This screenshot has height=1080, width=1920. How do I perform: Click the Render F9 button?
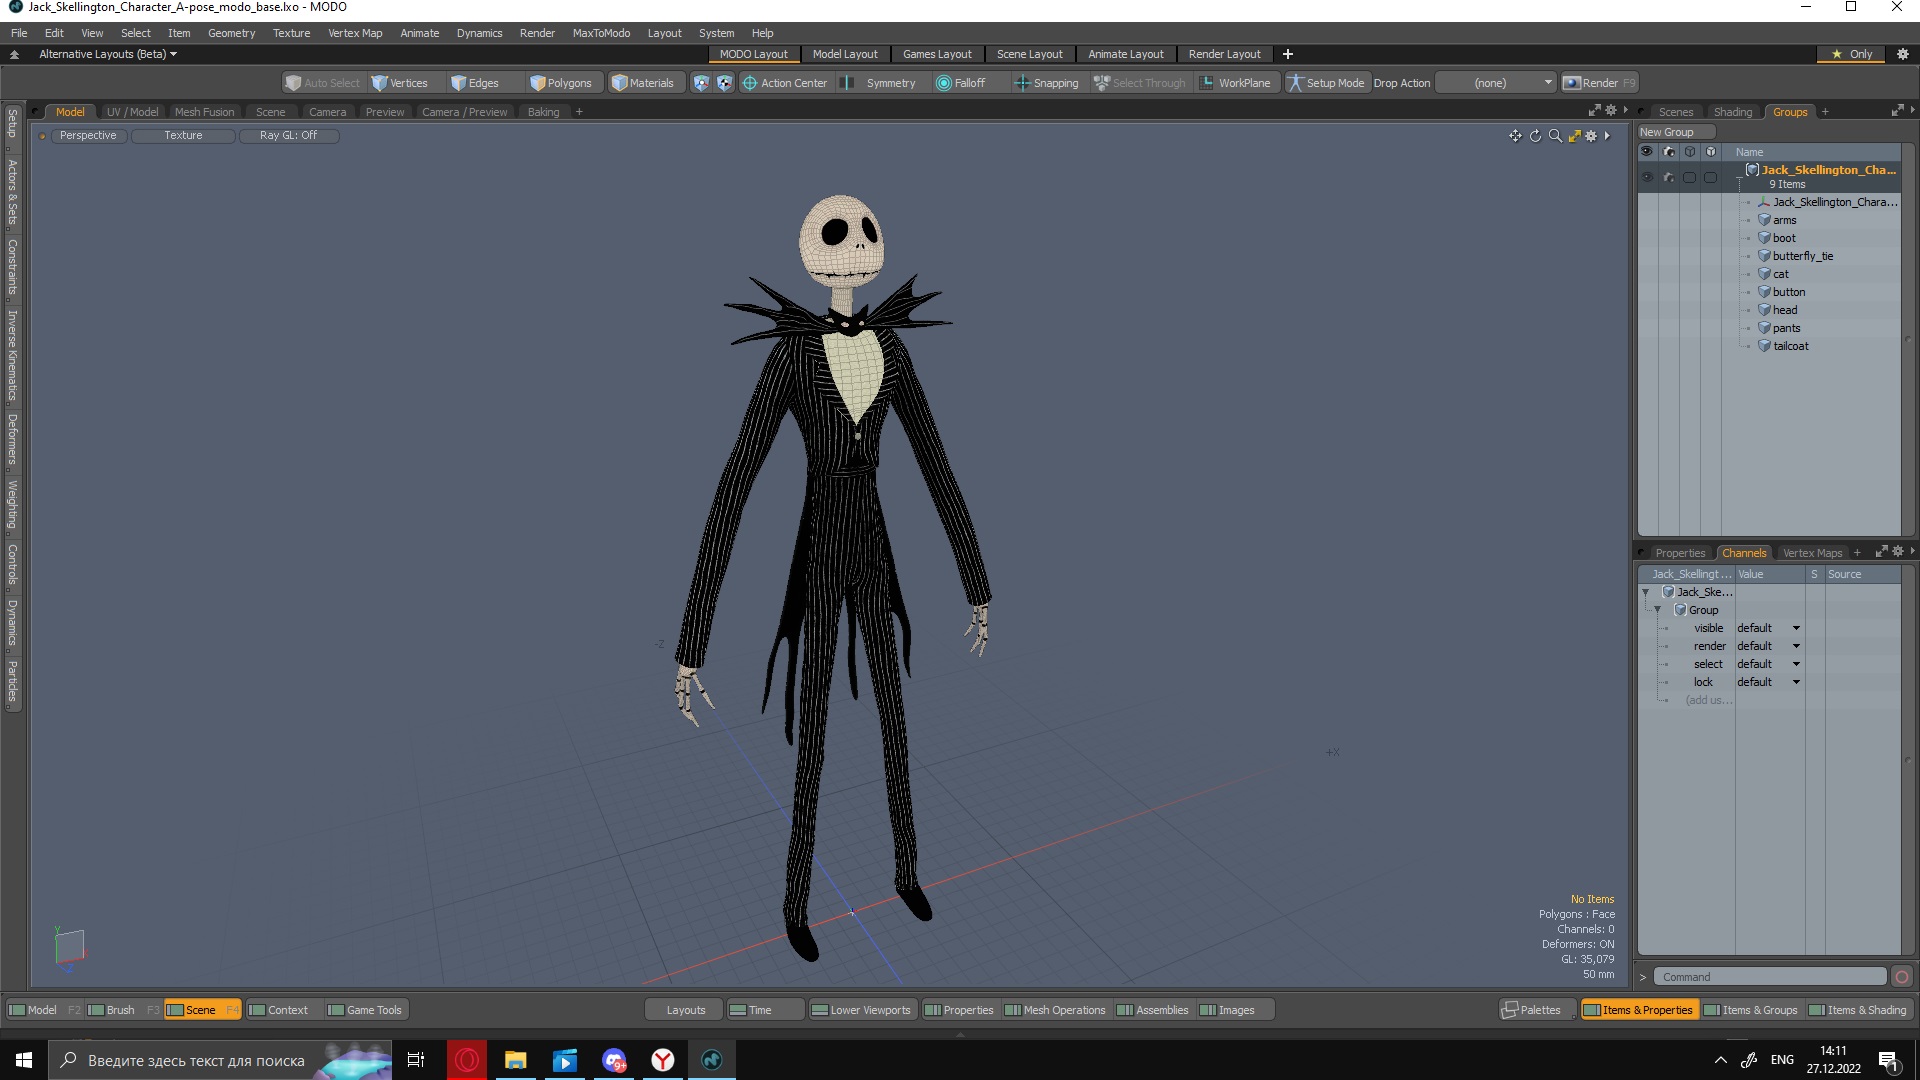click(x=1600, y=83)
